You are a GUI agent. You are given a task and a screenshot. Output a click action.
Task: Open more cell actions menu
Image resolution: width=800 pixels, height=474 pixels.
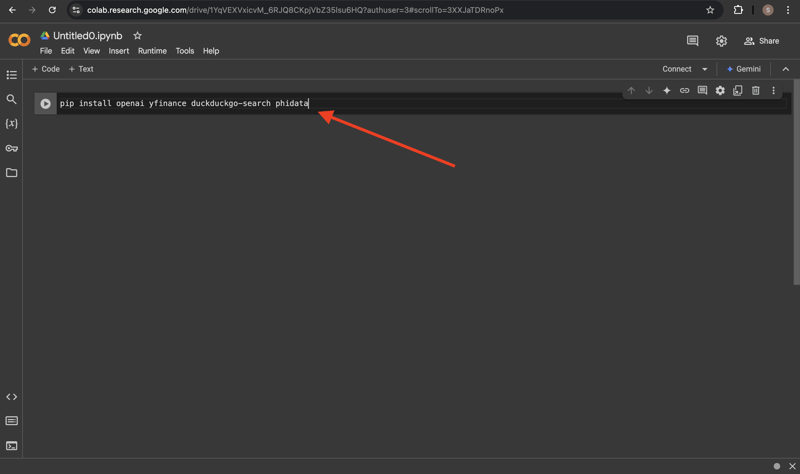tap(773, 91)
